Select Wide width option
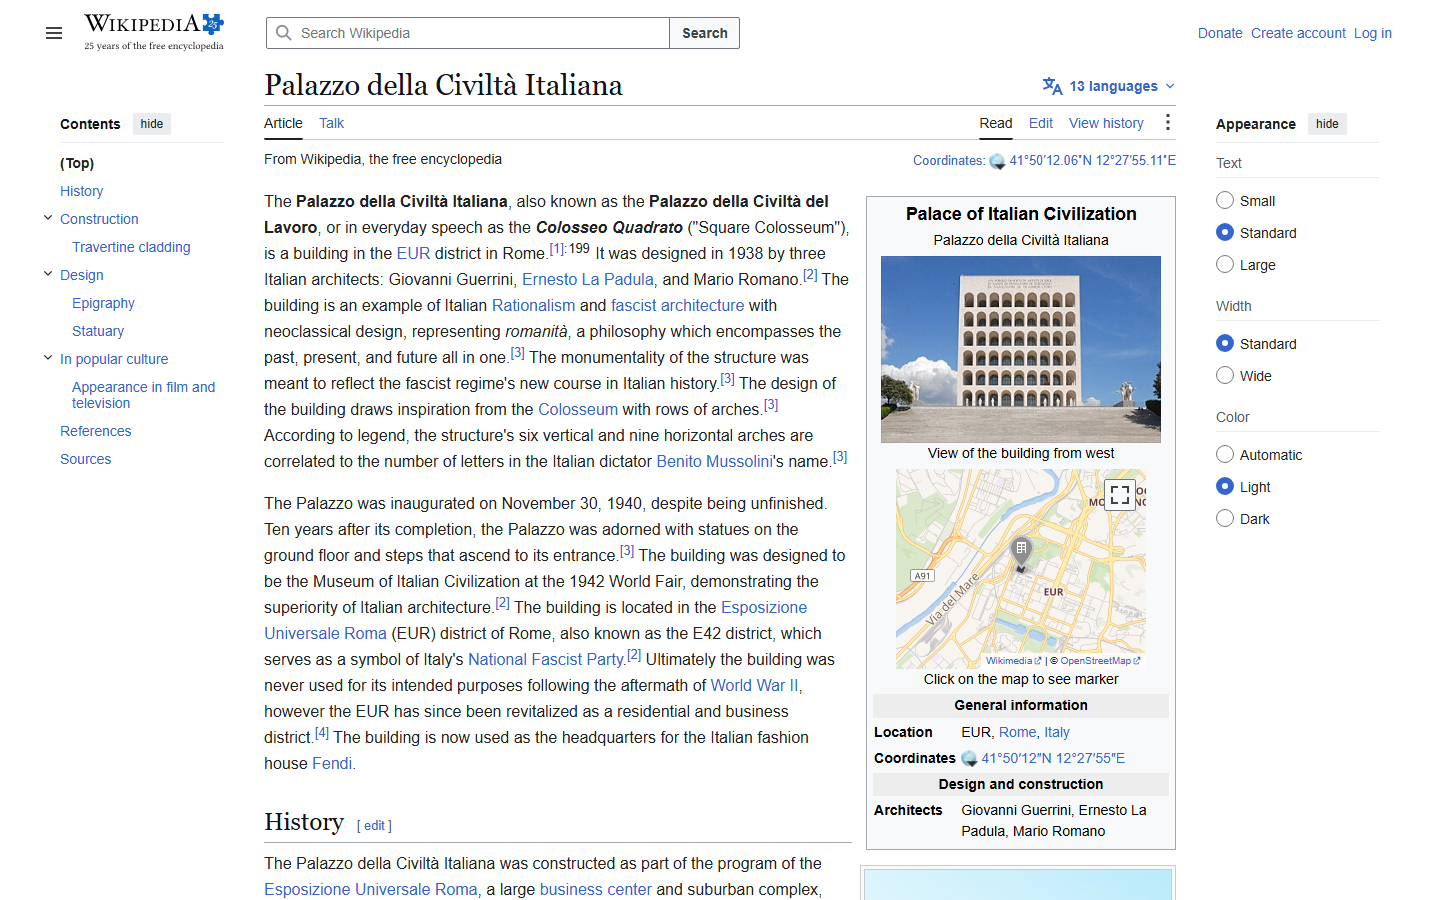 (1225, 375)
